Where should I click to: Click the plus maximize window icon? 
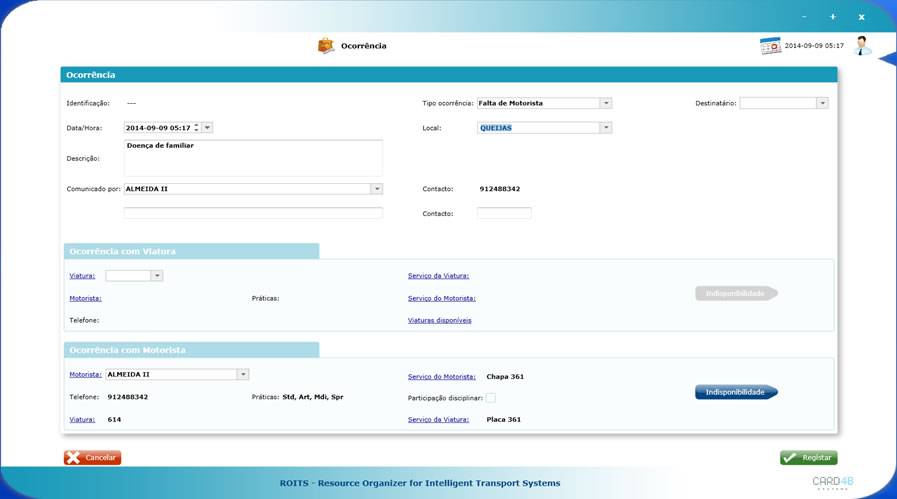(x=833, y=17)
